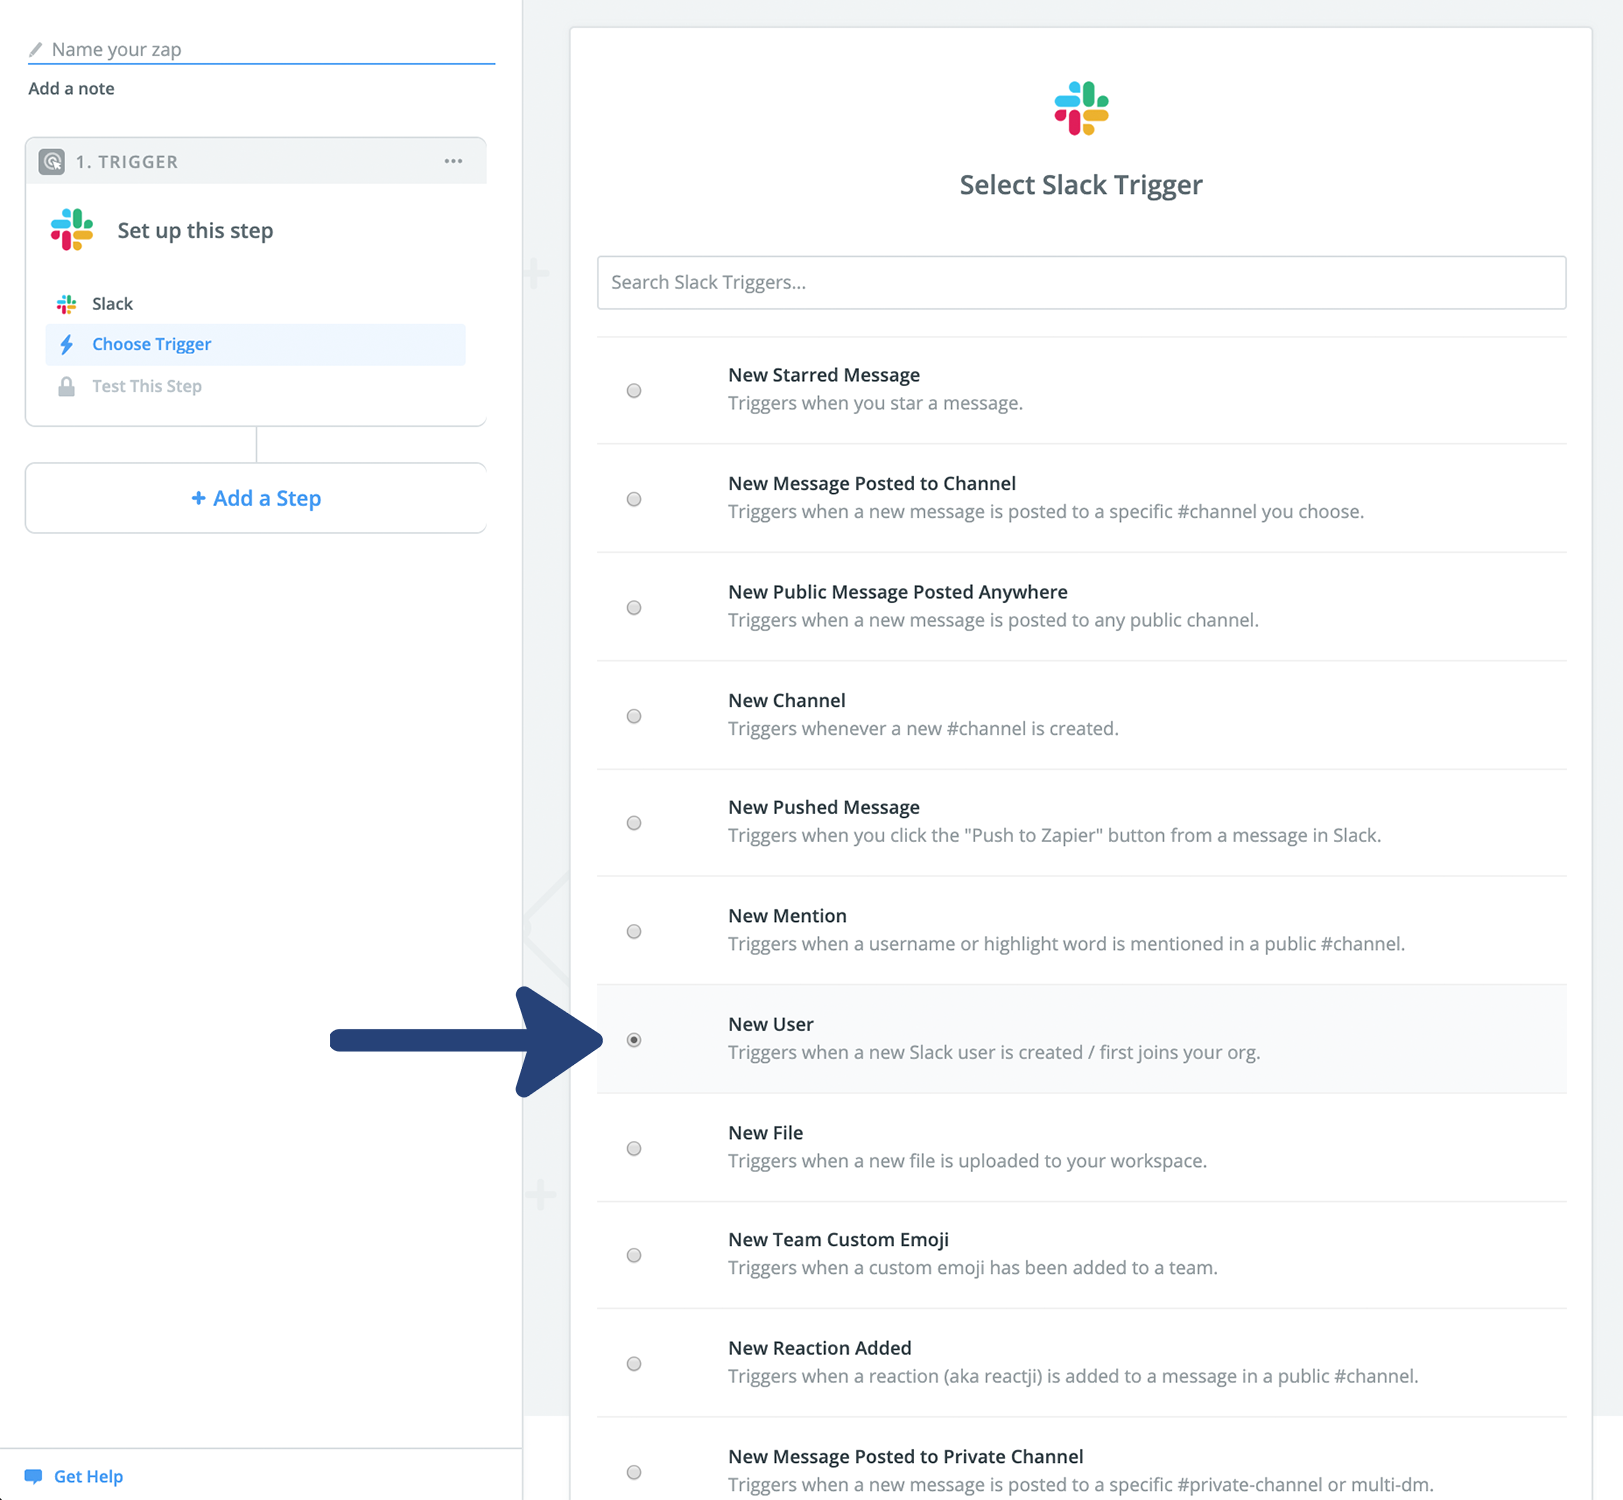Click the New Team Custom Emoji title
This screenshot has height=1500, width=1623.
tap(839, 1240)
